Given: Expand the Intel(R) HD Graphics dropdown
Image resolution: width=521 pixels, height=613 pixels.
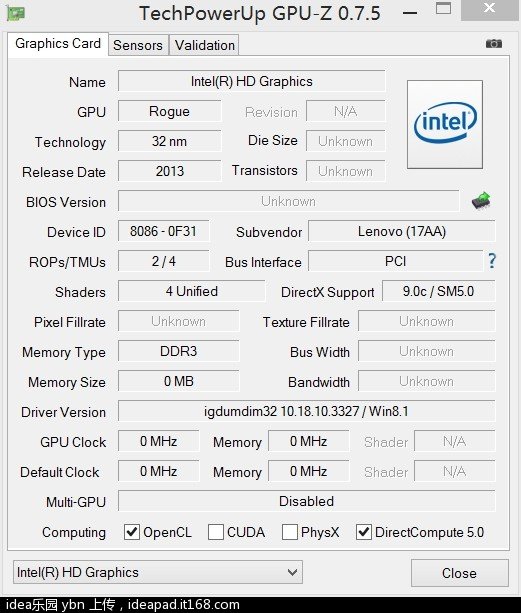Looking at the screenshot, I should pos(158,572).
